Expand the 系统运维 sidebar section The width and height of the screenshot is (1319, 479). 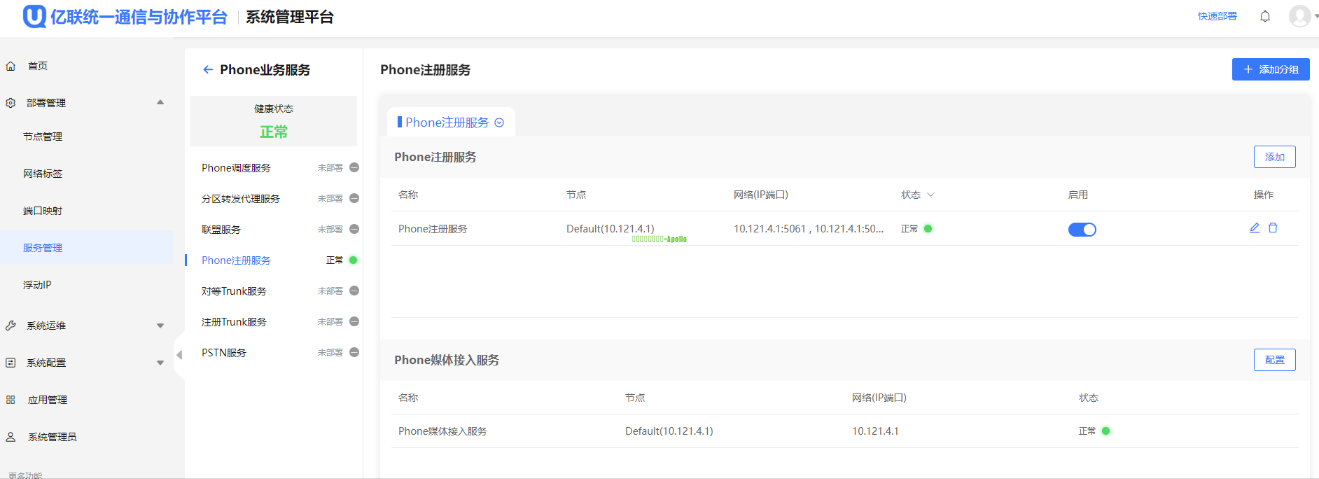160,326
